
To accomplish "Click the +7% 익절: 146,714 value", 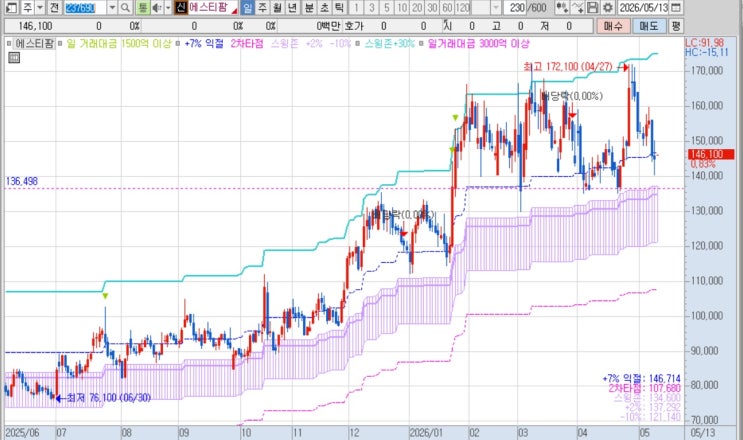I will click(642, 378).
